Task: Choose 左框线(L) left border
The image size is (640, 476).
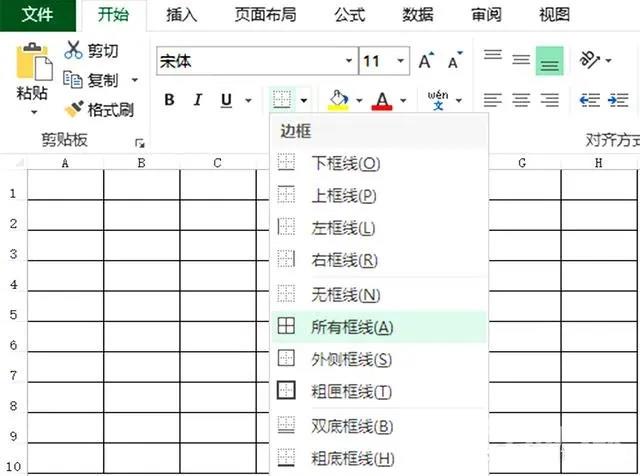Action: 380,227
